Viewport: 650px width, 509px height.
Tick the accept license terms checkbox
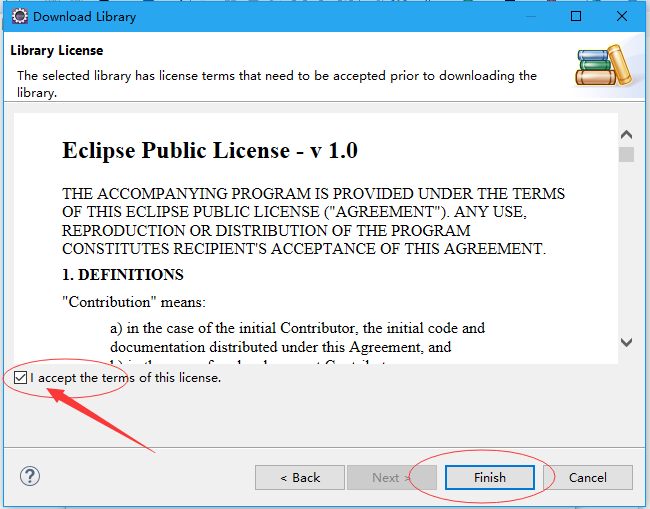[20, 378]
